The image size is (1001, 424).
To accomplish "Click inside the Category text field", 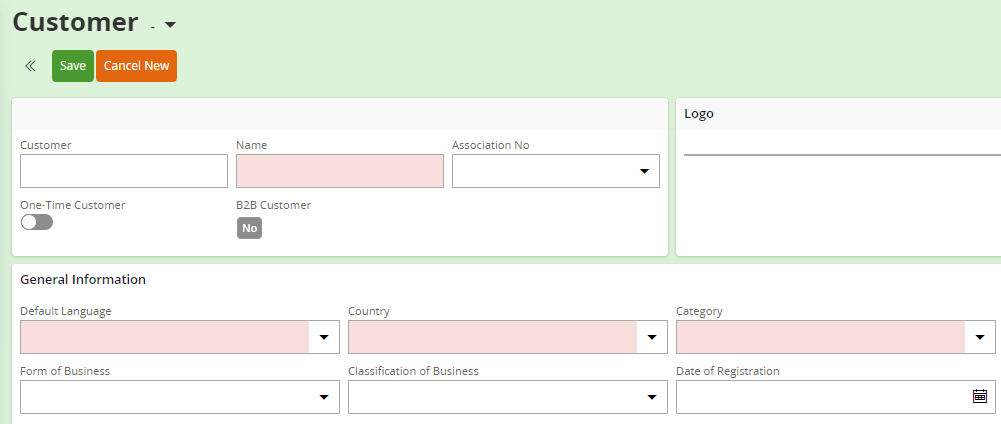I will point(820,338).
